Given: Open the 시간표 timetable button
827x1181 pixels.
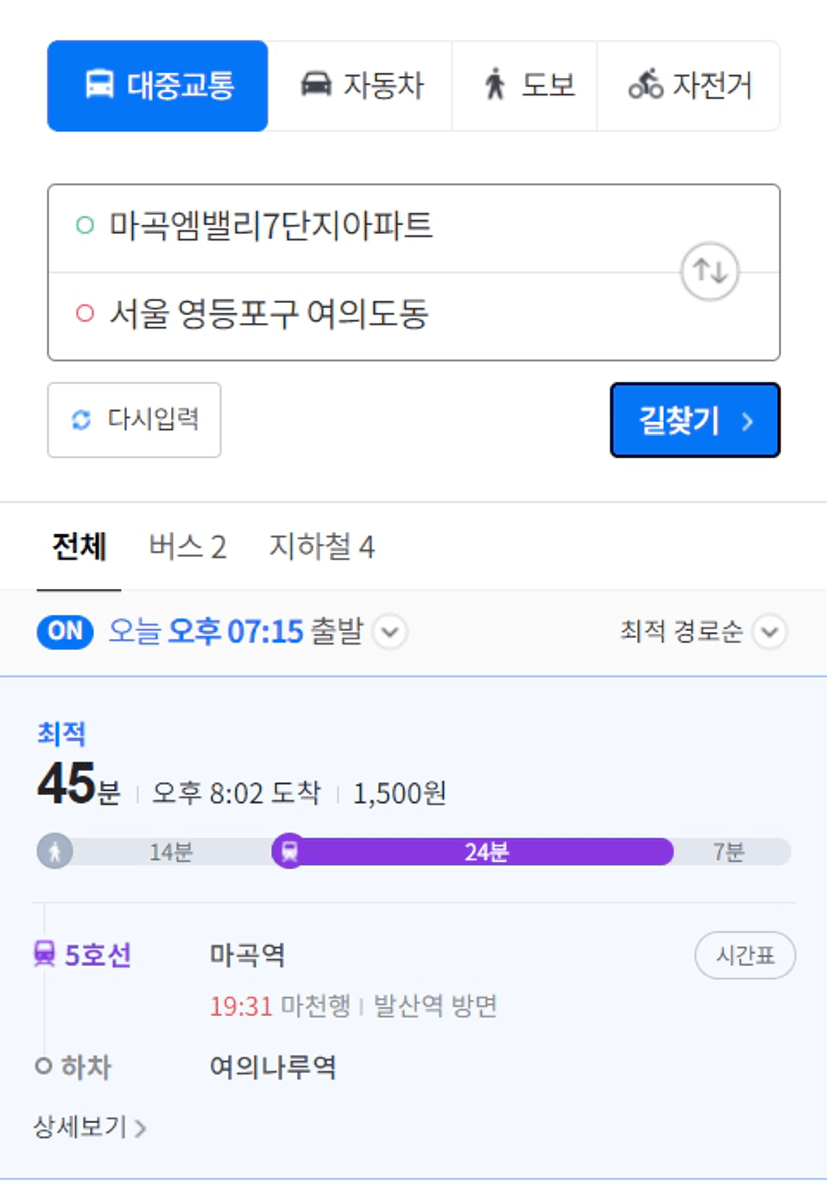Looking at the screenshot, I should click(x=745, y=955).
